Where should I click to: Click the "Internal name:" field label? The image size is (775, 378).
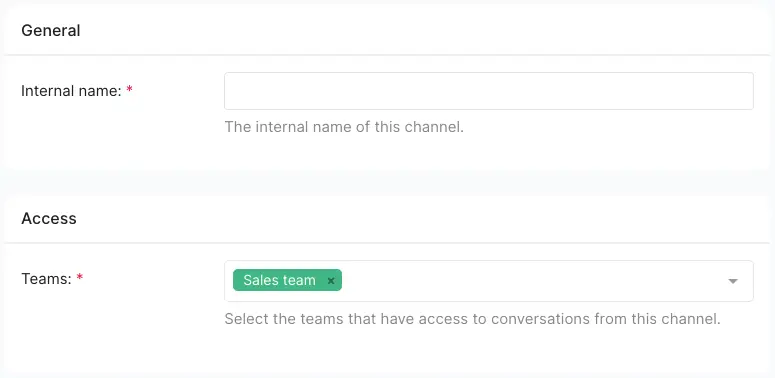(71, 91)
